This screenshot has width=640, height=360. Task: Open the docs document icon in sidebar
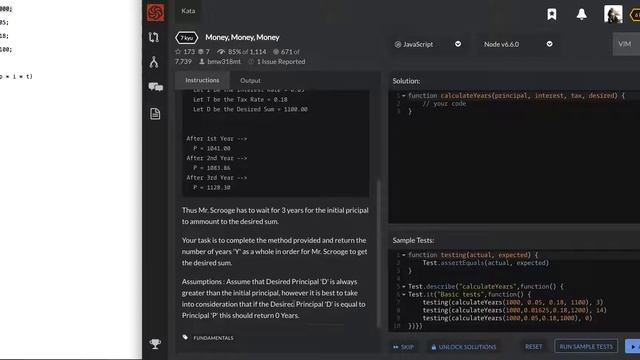tap(155, 114)
